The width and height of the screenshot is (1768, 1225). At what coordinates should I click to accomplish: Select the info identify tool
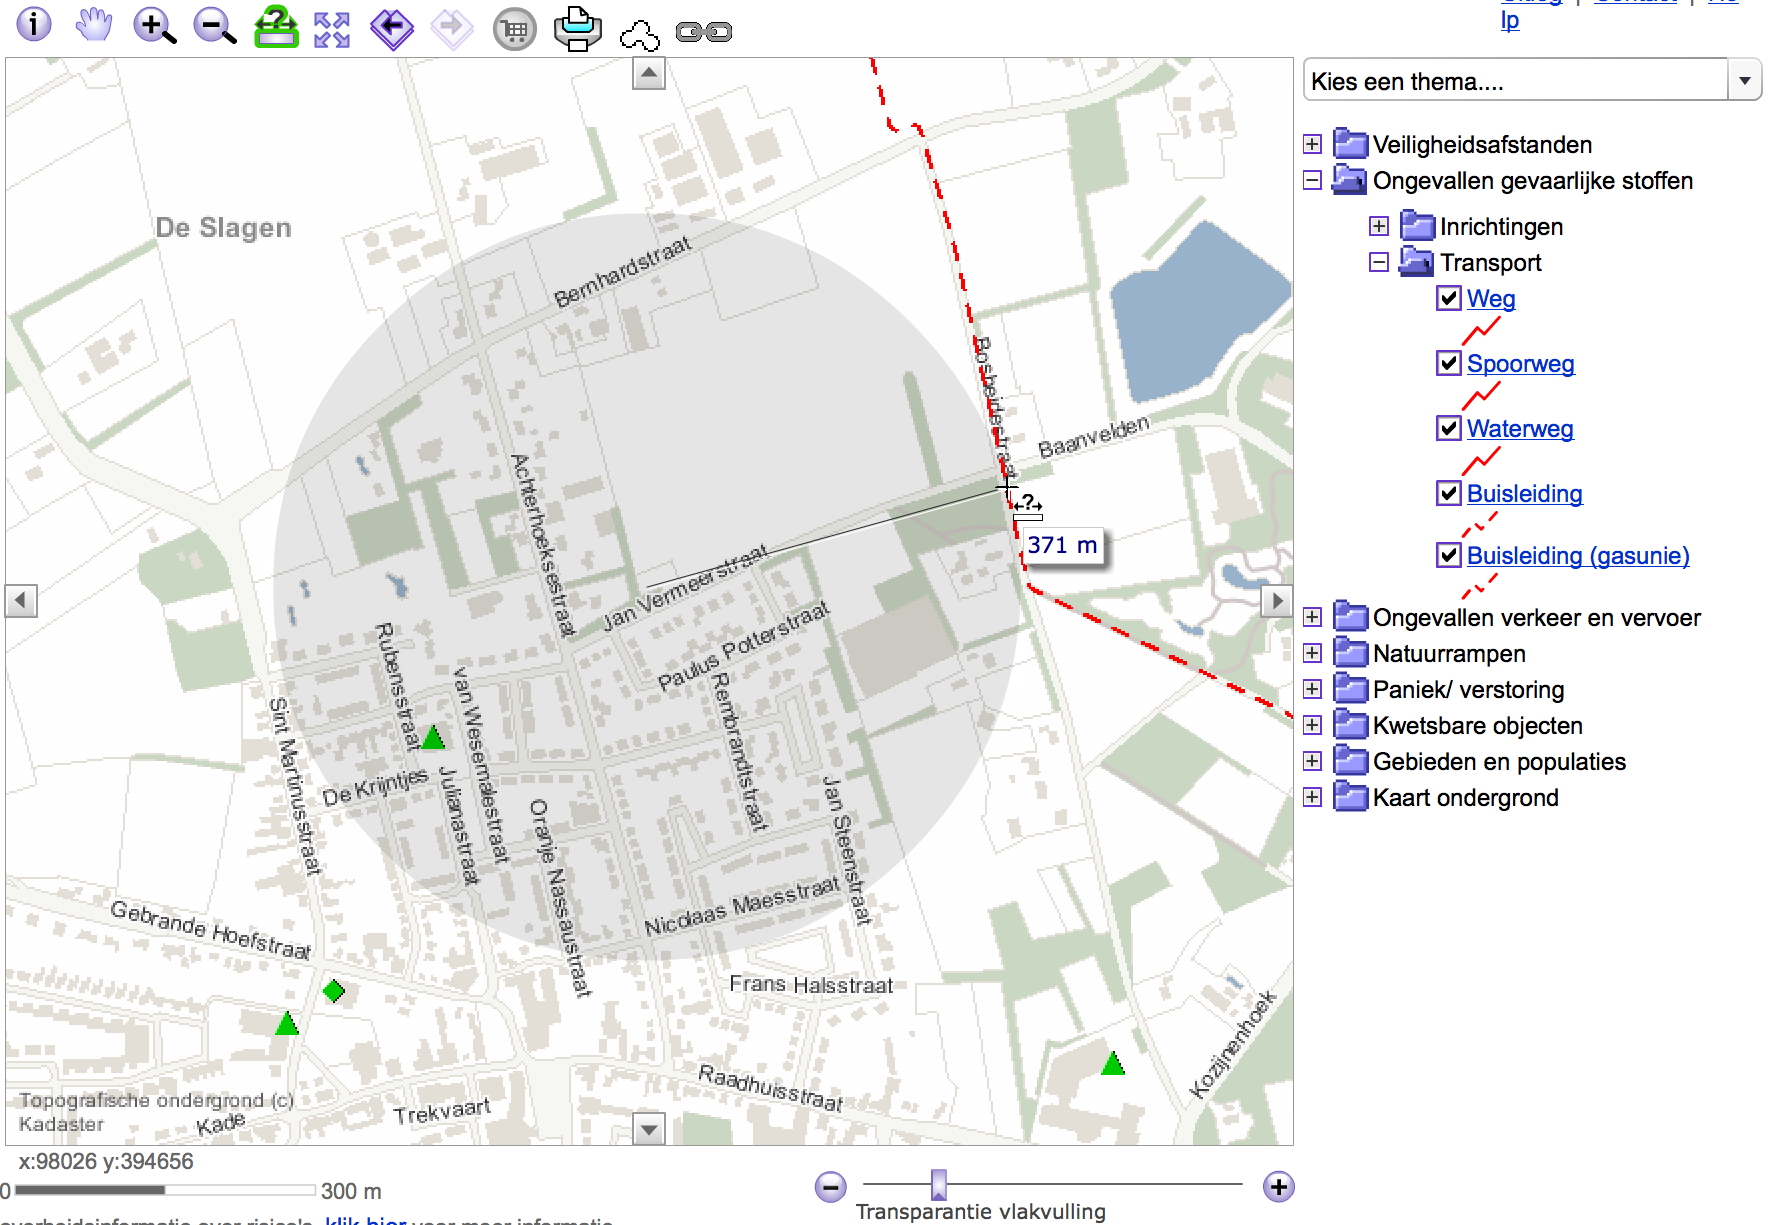tap(34, 24)
